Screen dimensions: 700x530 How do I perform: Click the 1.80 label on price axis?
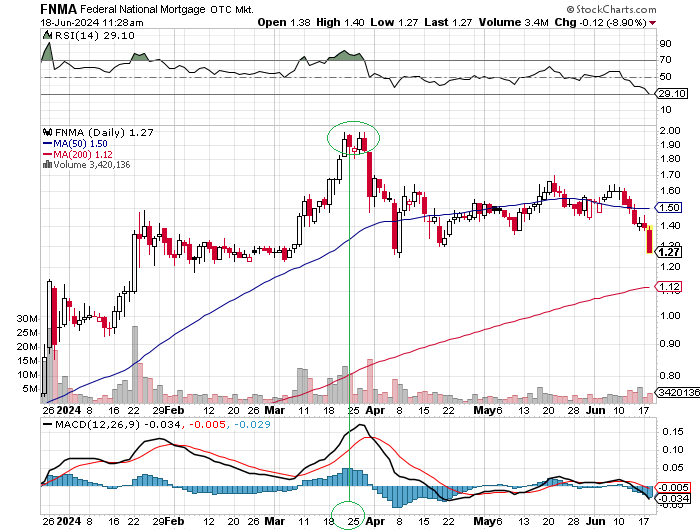[671, 159]
